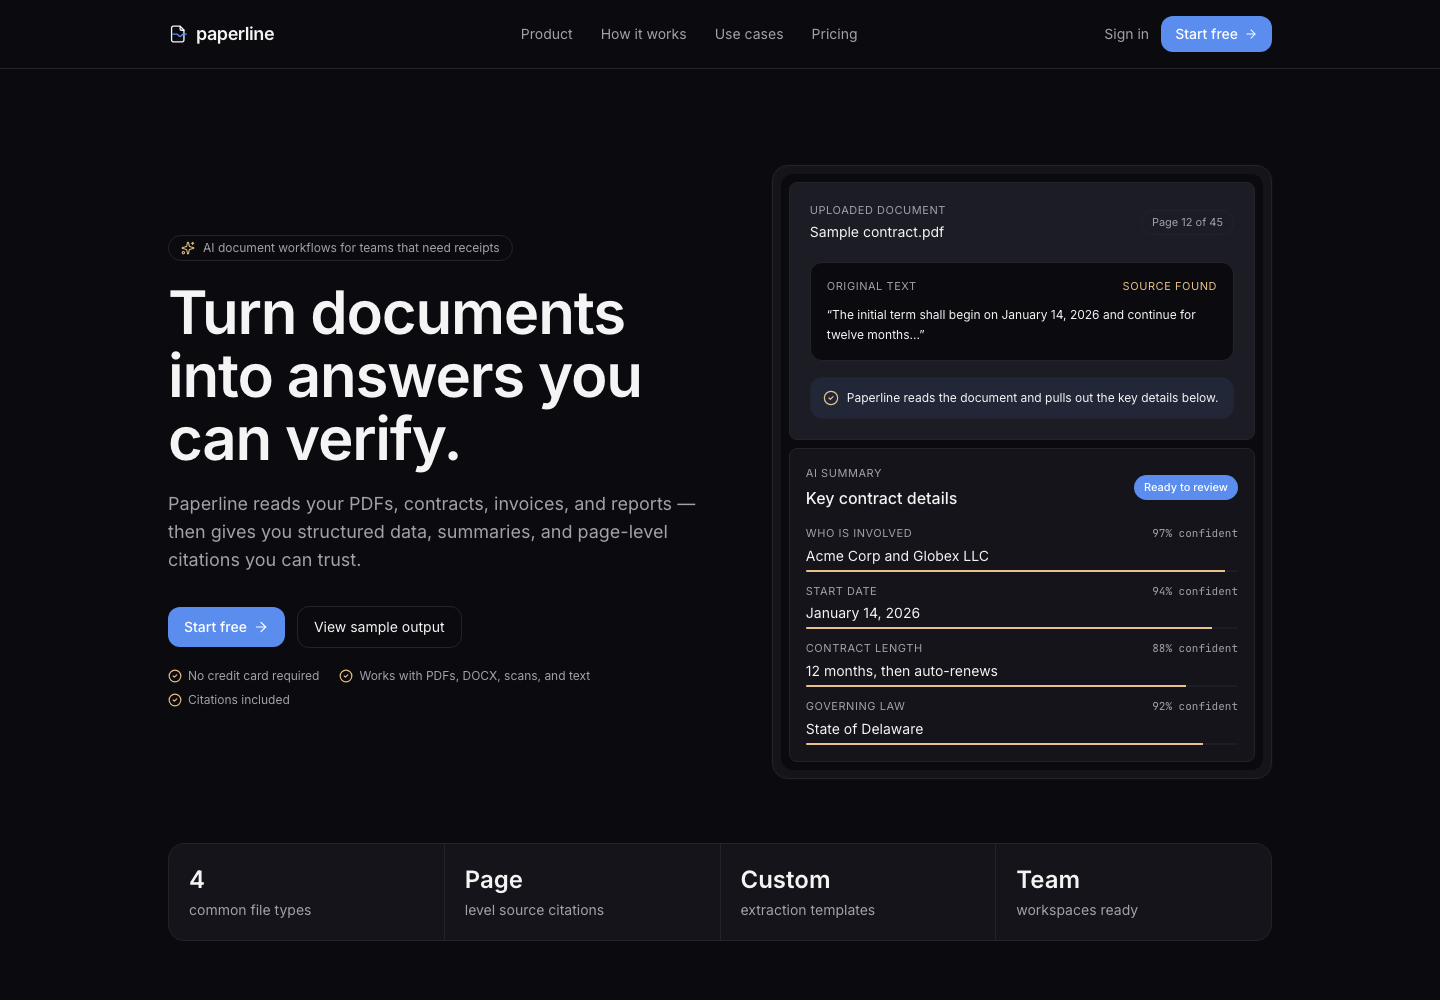Click the 94% confident label
The height and width of the screenshot is (1000, 1440).
1195,591
